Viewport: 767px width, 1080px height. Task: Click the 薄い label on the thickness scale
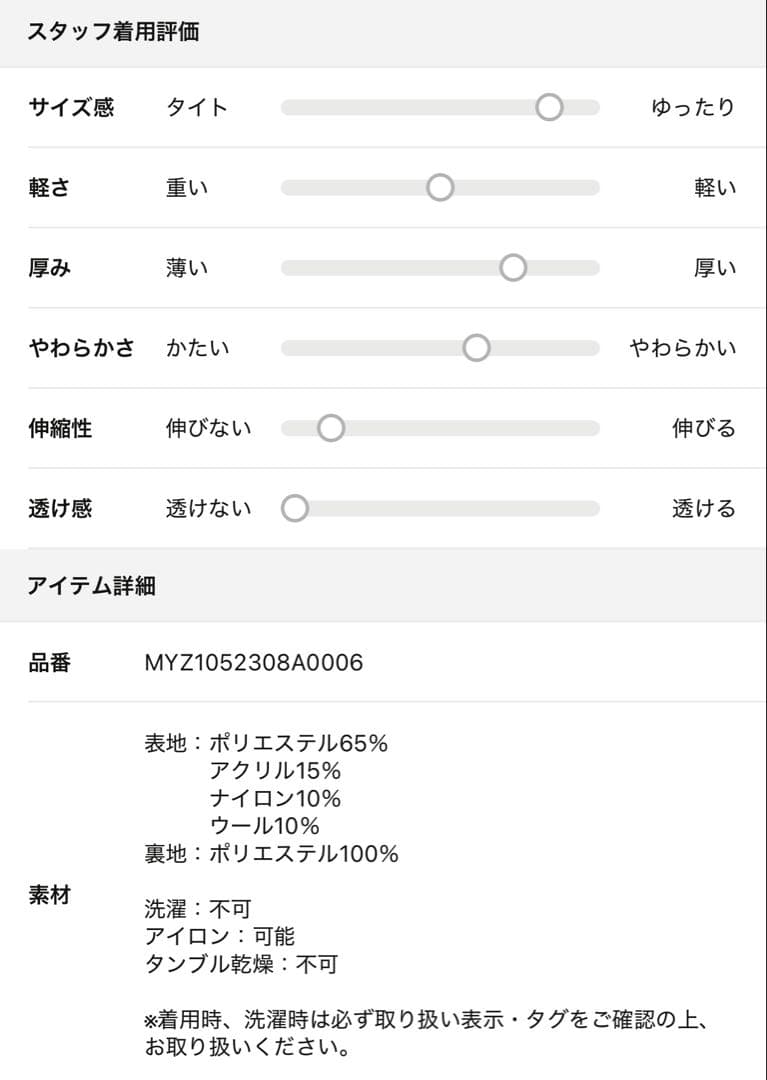(x=187, y=268)
